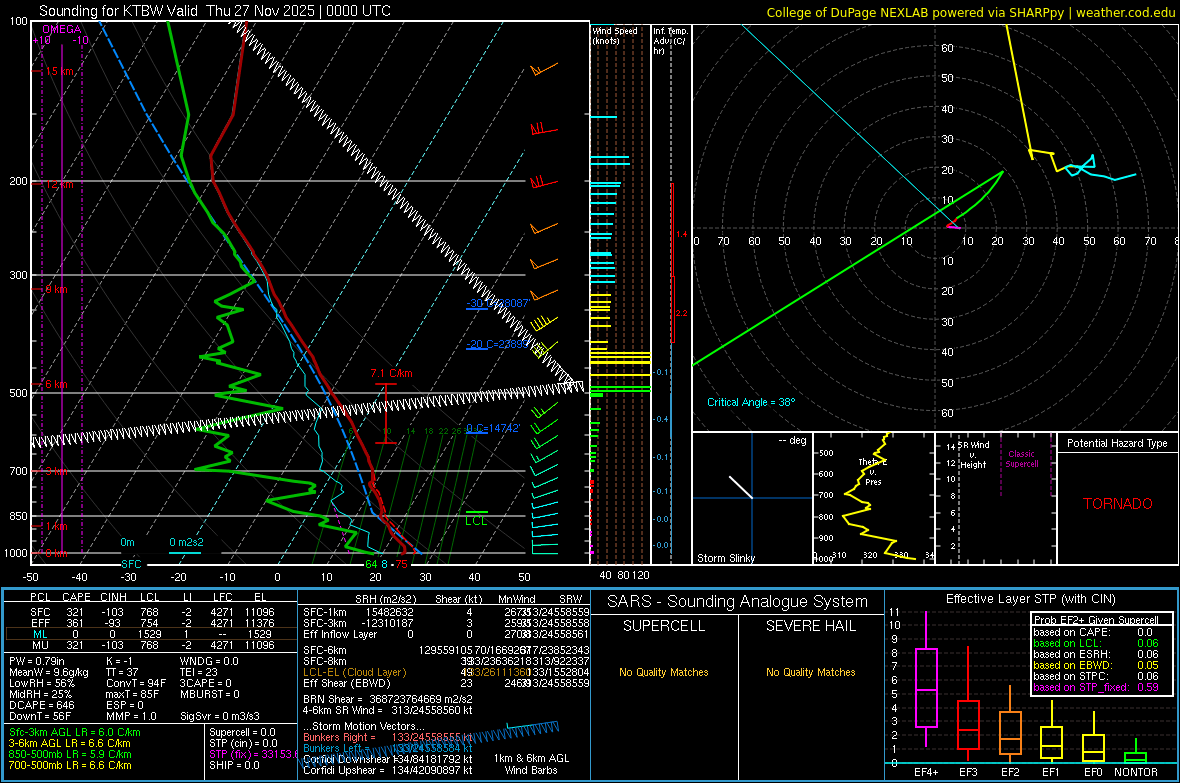This screenshot has height=783, width=1180.
Task: Click the '-20 C=23893'' level label
Action: [x=497, y=344]
